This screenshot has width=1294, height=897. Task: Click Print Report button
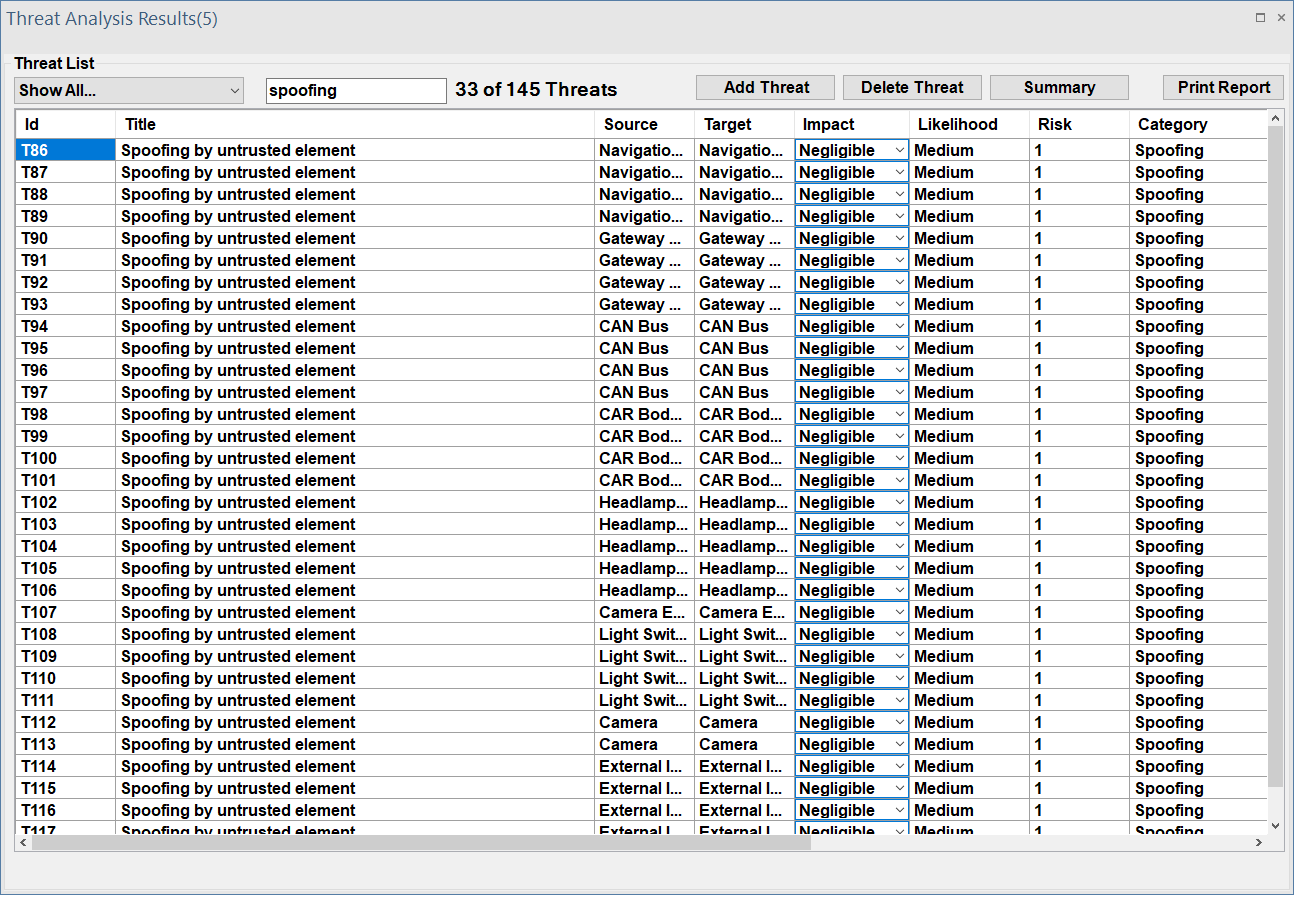(1223, 88)
